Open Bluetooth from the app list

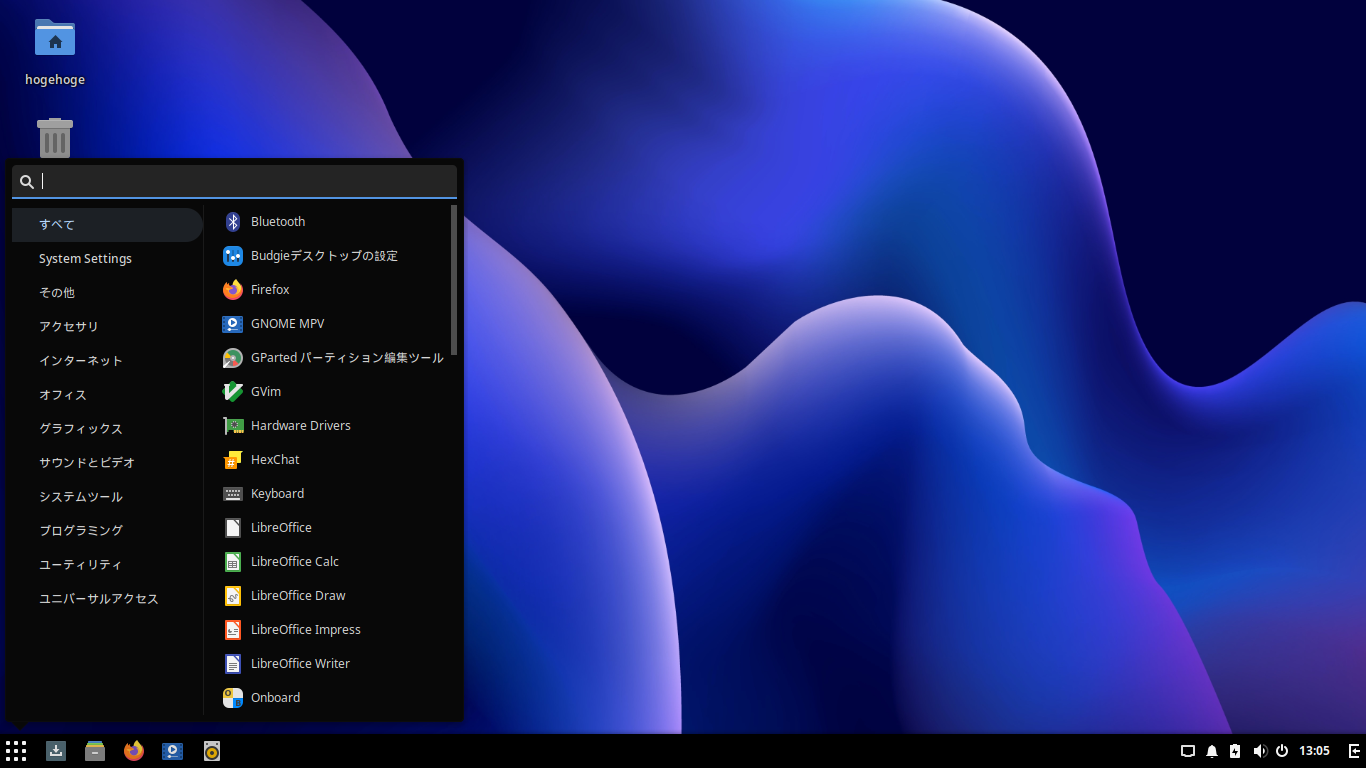click(328, 222)
